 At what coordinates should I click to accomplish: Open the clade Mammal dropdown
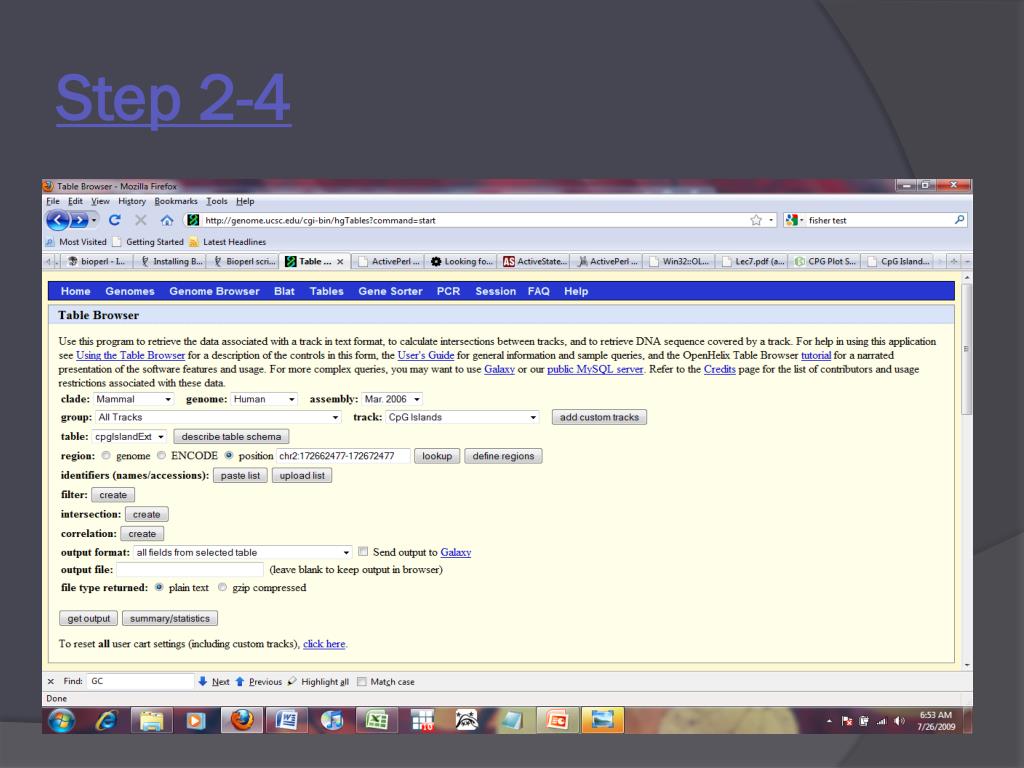[x=134, y=399]
